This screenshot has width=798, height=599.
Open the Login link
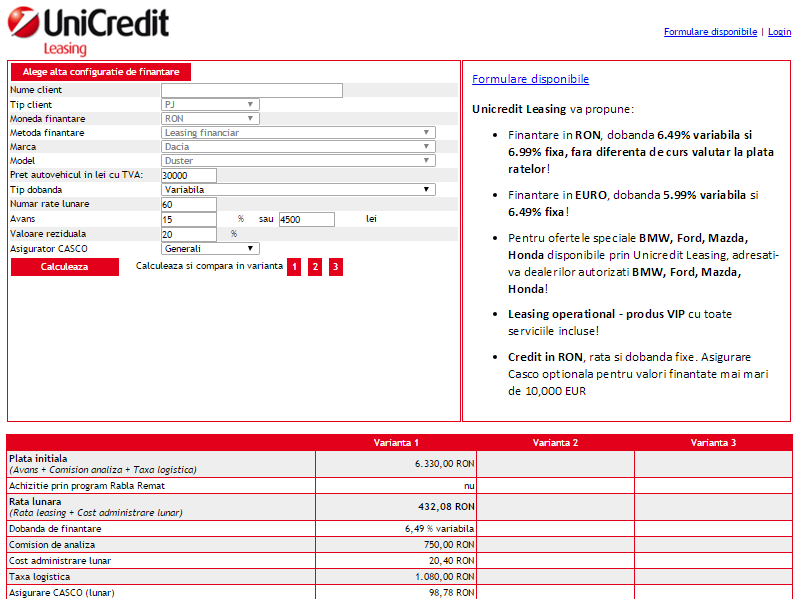pos(779,32)
